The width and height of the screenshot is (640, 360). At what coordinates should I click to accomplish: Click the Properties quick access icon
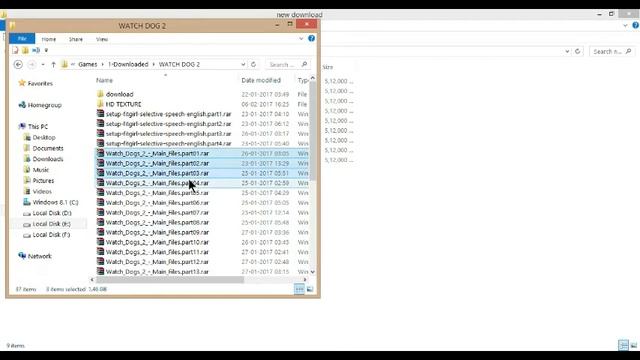click(x=16, y=50)
